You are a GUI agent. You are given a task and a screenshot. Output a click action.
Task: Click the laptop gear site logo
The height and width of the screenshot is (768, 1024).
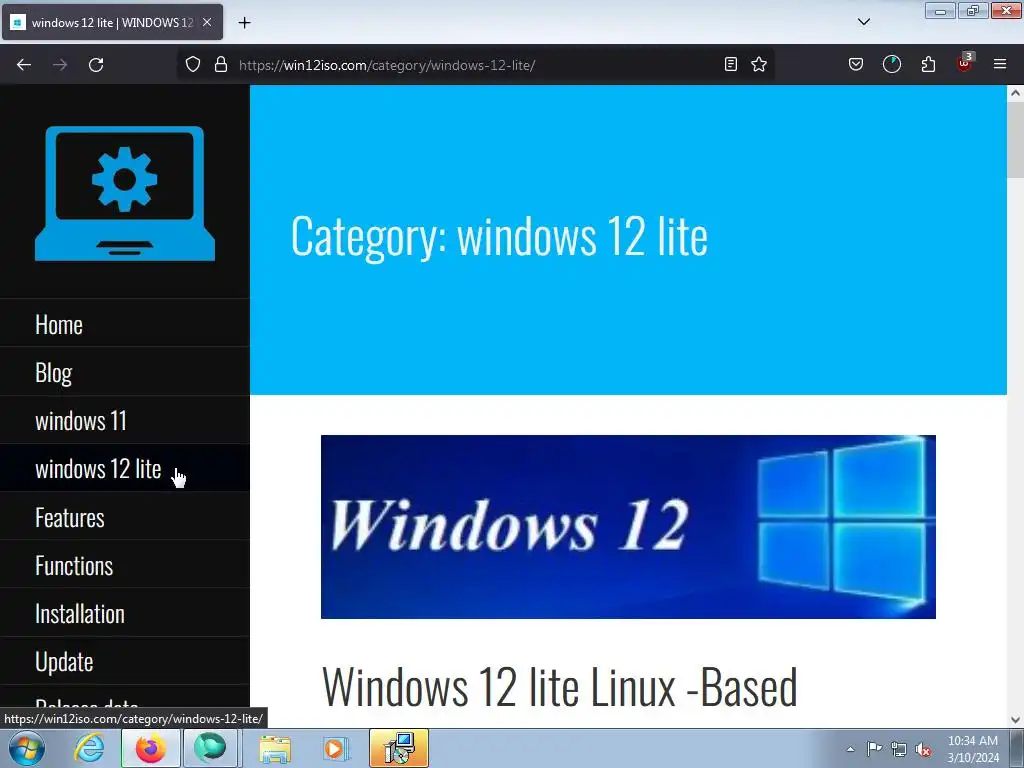coord(125,193)
